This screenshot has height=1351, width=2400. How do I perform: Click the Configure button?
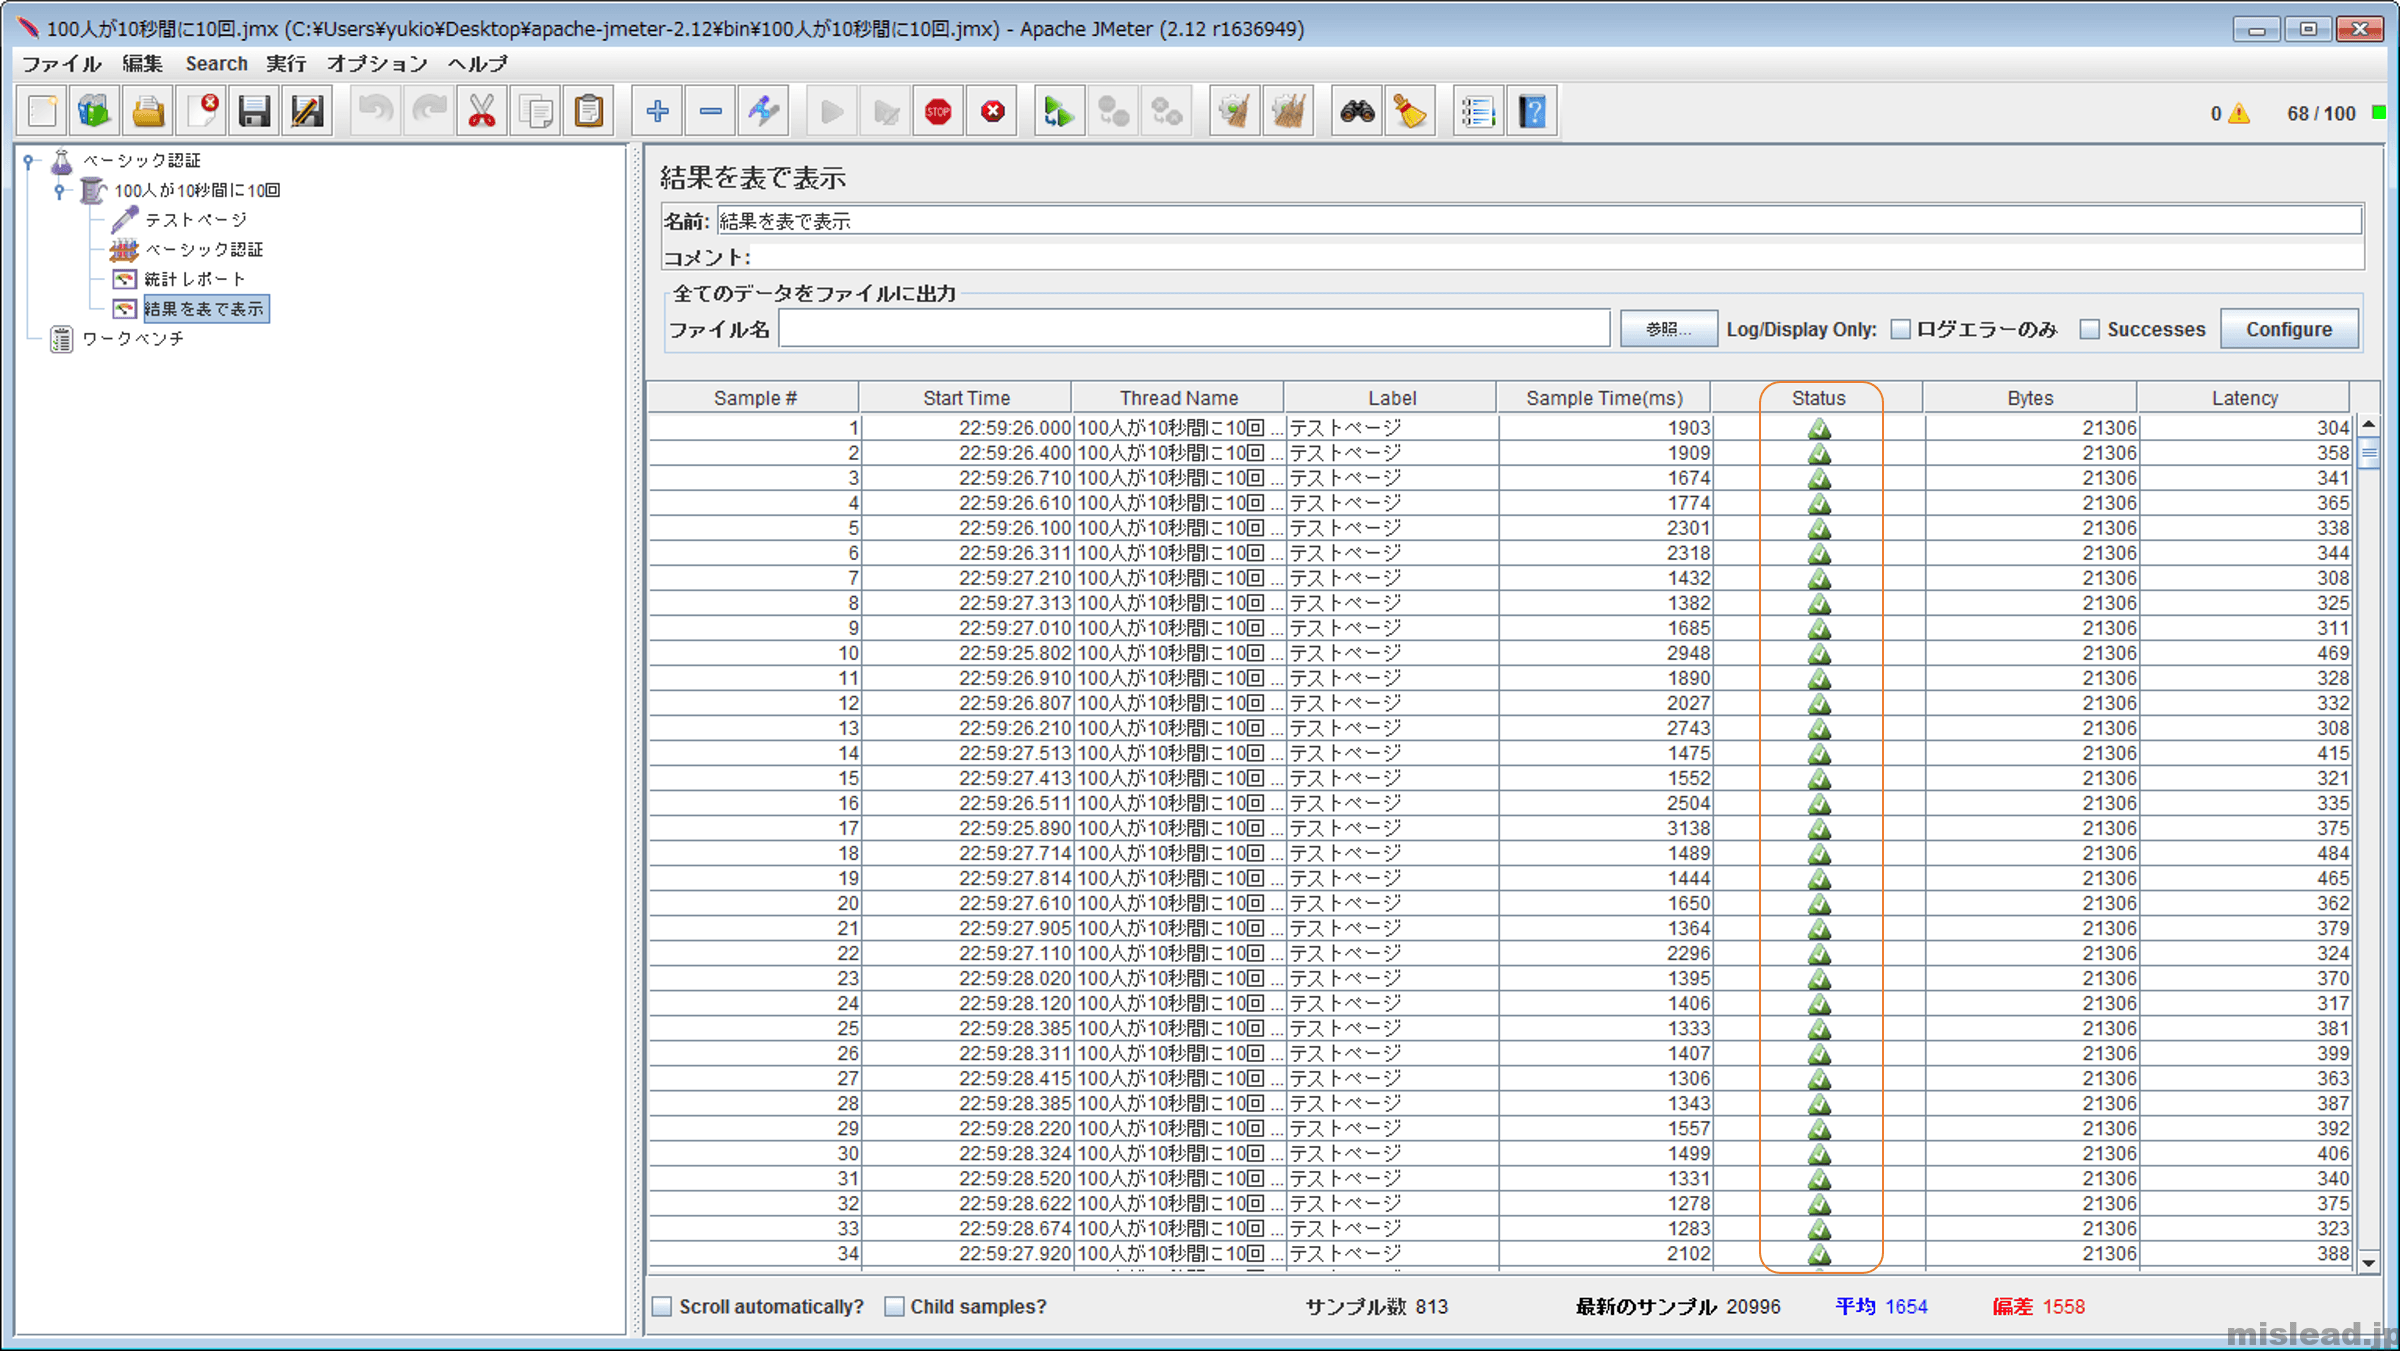tap(2289, 329)
